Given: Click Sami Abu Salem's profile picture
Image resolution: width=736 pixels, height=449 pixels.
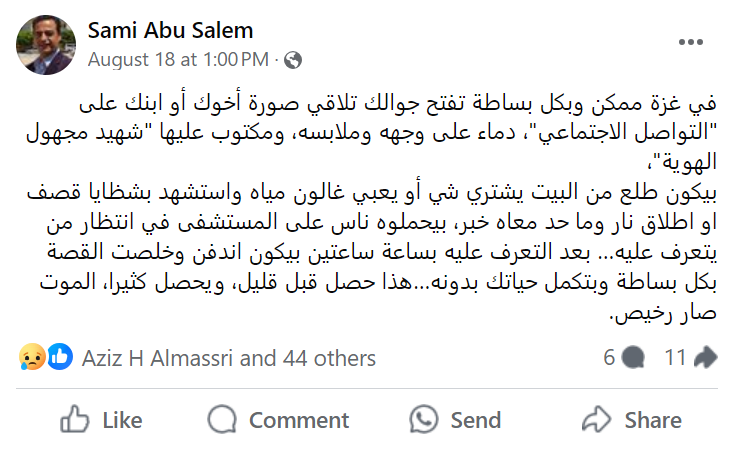Looking at the screenshot, I should pyautogui.click(x=46, y=44).
